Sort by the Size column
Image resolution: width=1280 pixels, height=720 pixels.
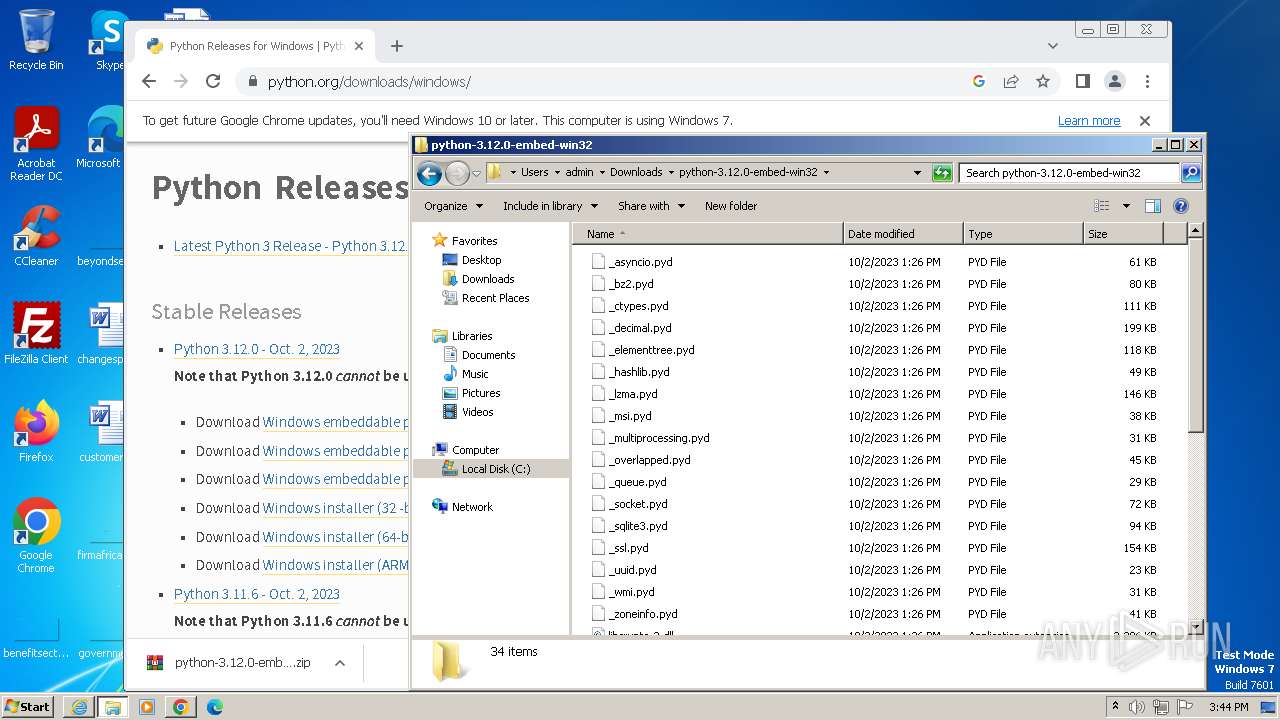[x=1123, y=234]
